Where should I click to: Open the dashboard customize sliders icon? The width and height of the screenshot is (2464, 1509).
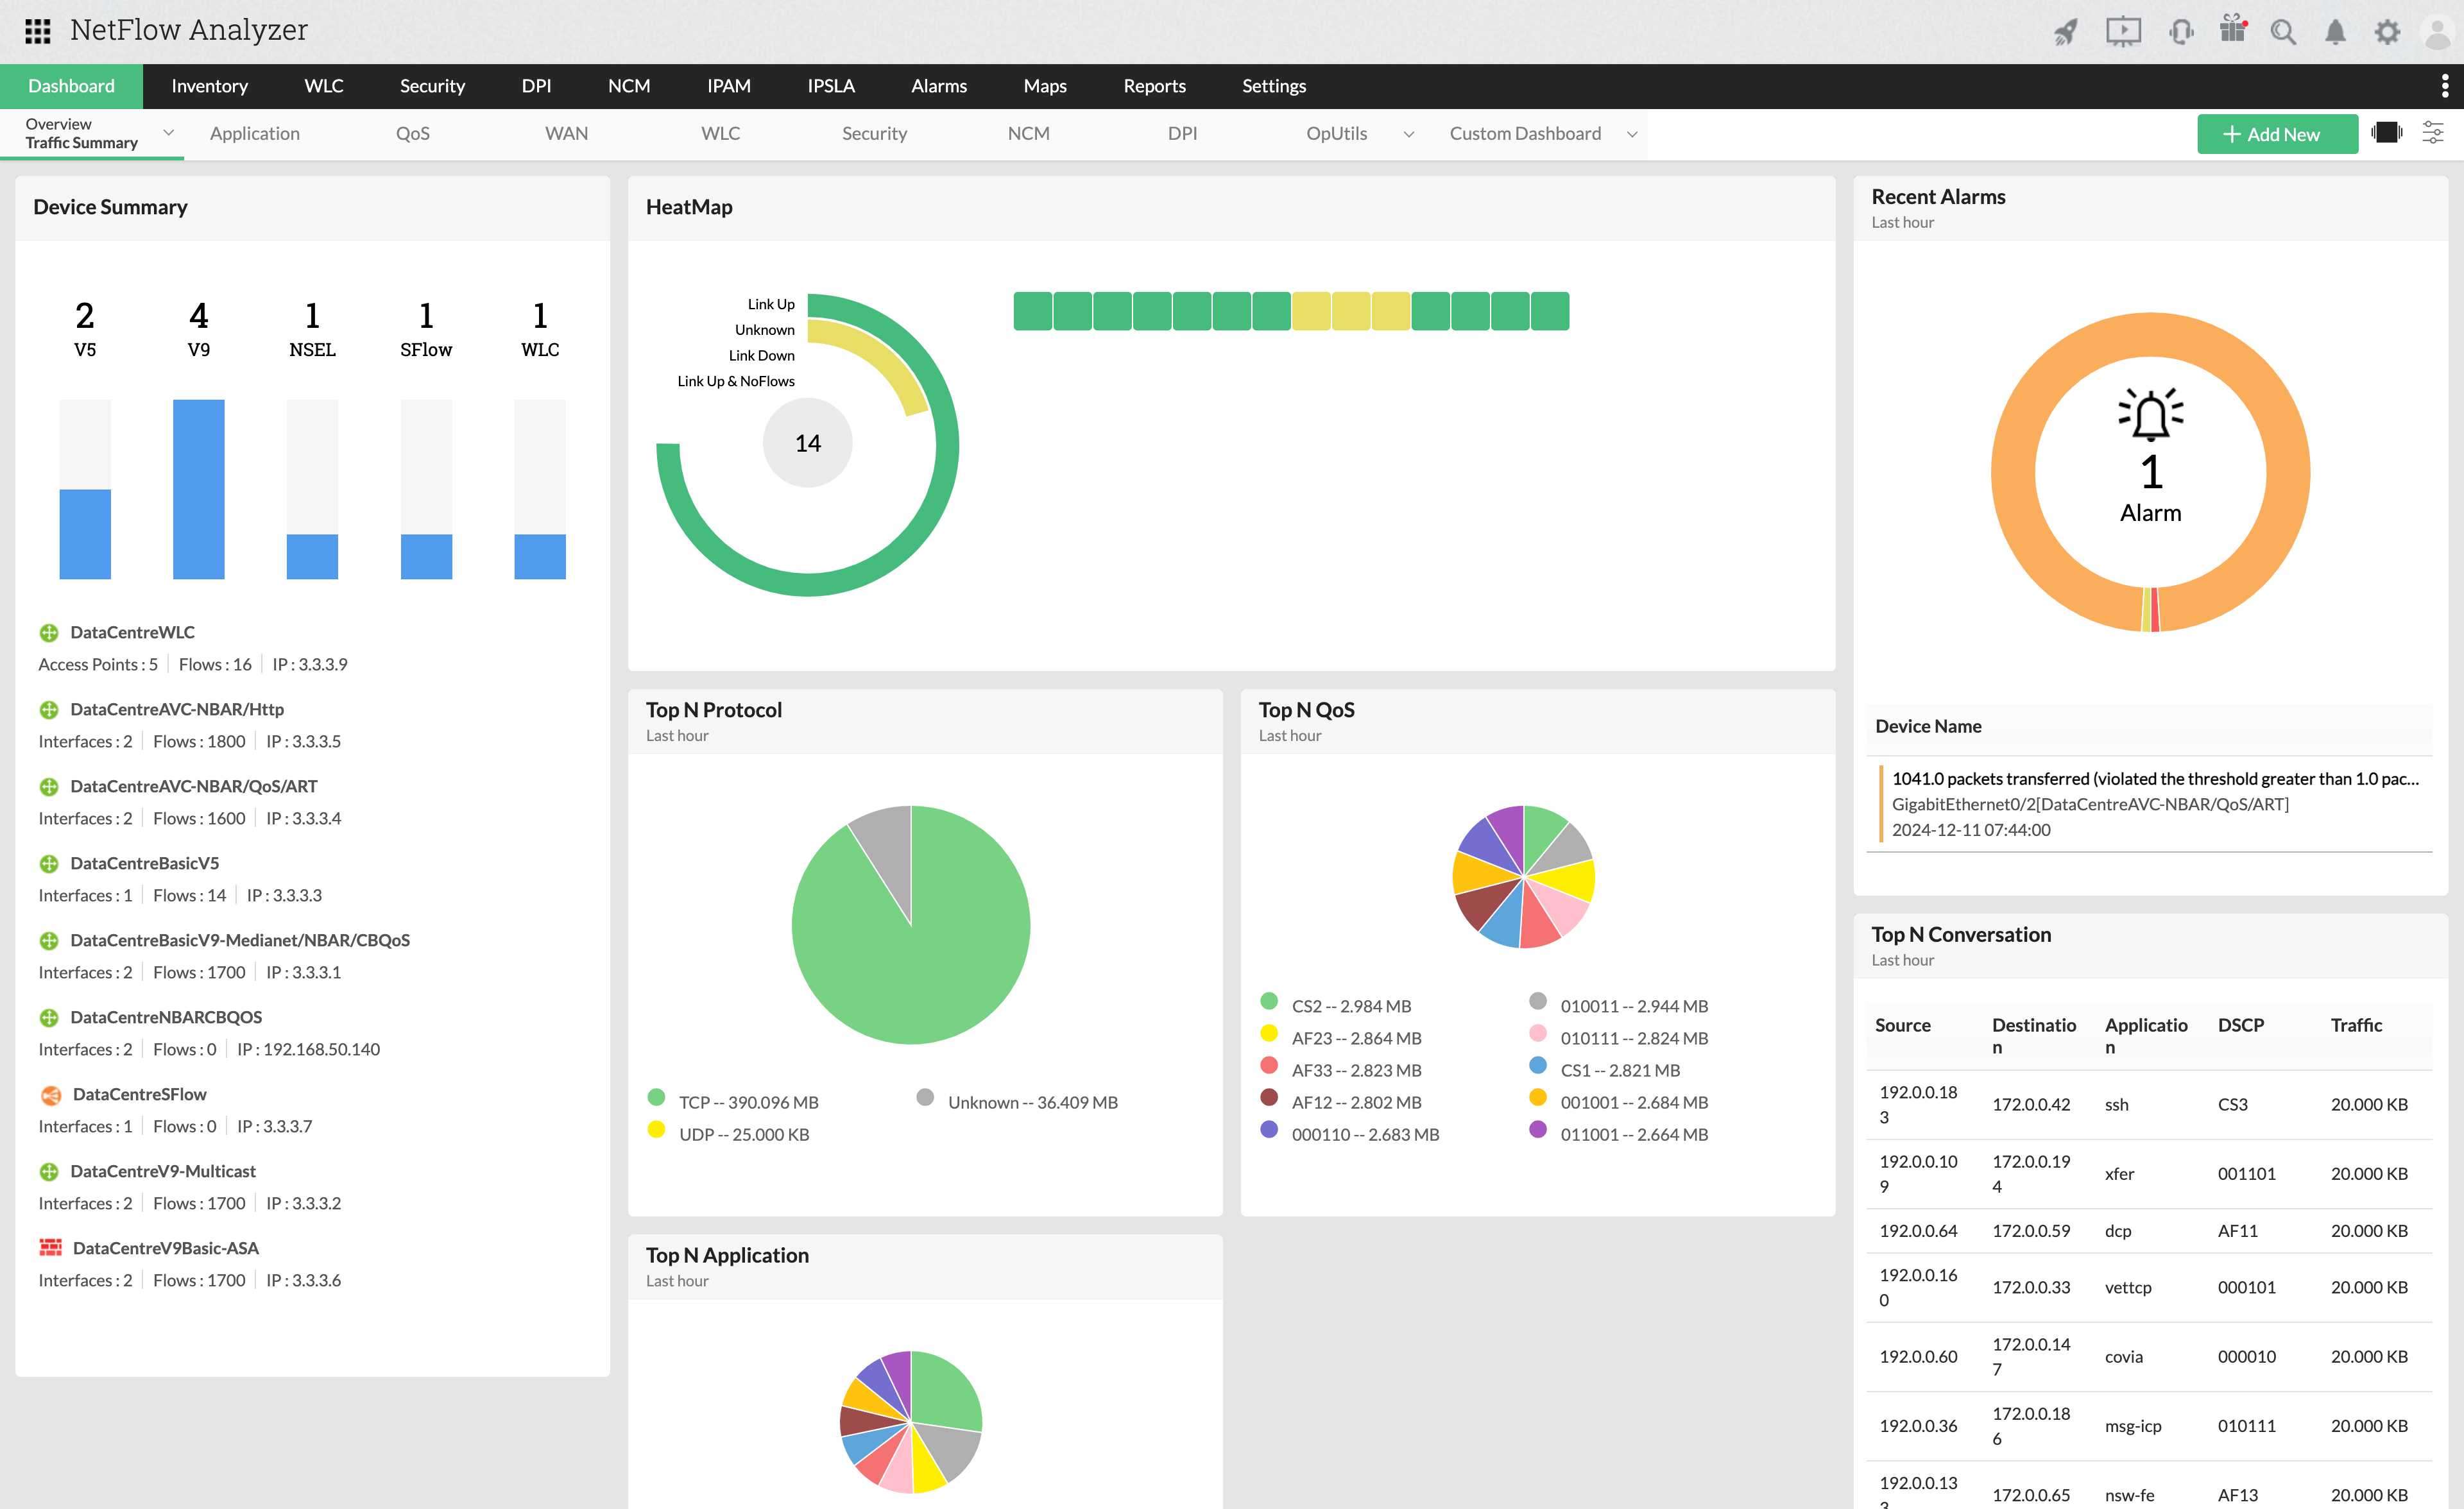click(2433, 133)
